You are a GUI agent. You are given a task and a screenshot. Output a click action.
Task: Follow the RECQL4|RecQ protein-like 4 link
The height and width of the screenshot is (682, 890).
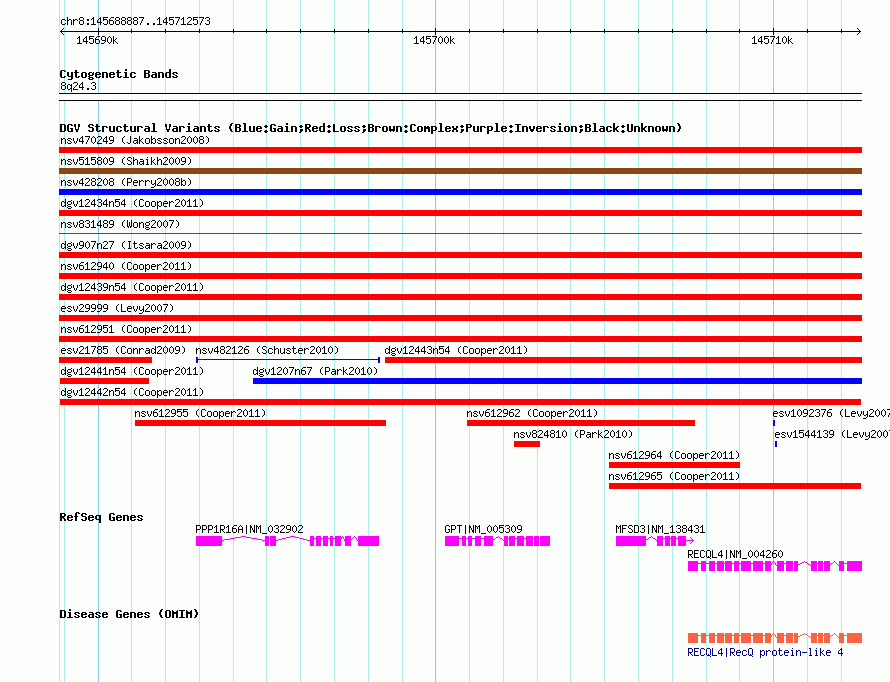765,652
